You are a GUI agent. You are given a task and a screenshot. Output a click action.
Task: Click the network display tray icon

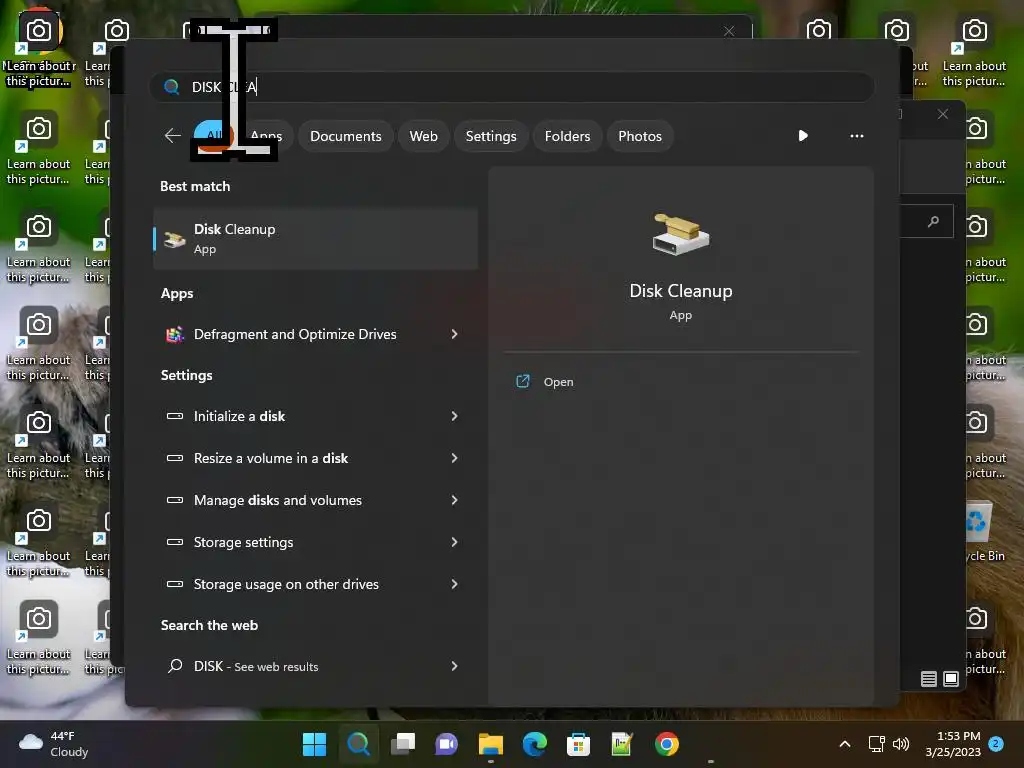click(x=876, y=744)
